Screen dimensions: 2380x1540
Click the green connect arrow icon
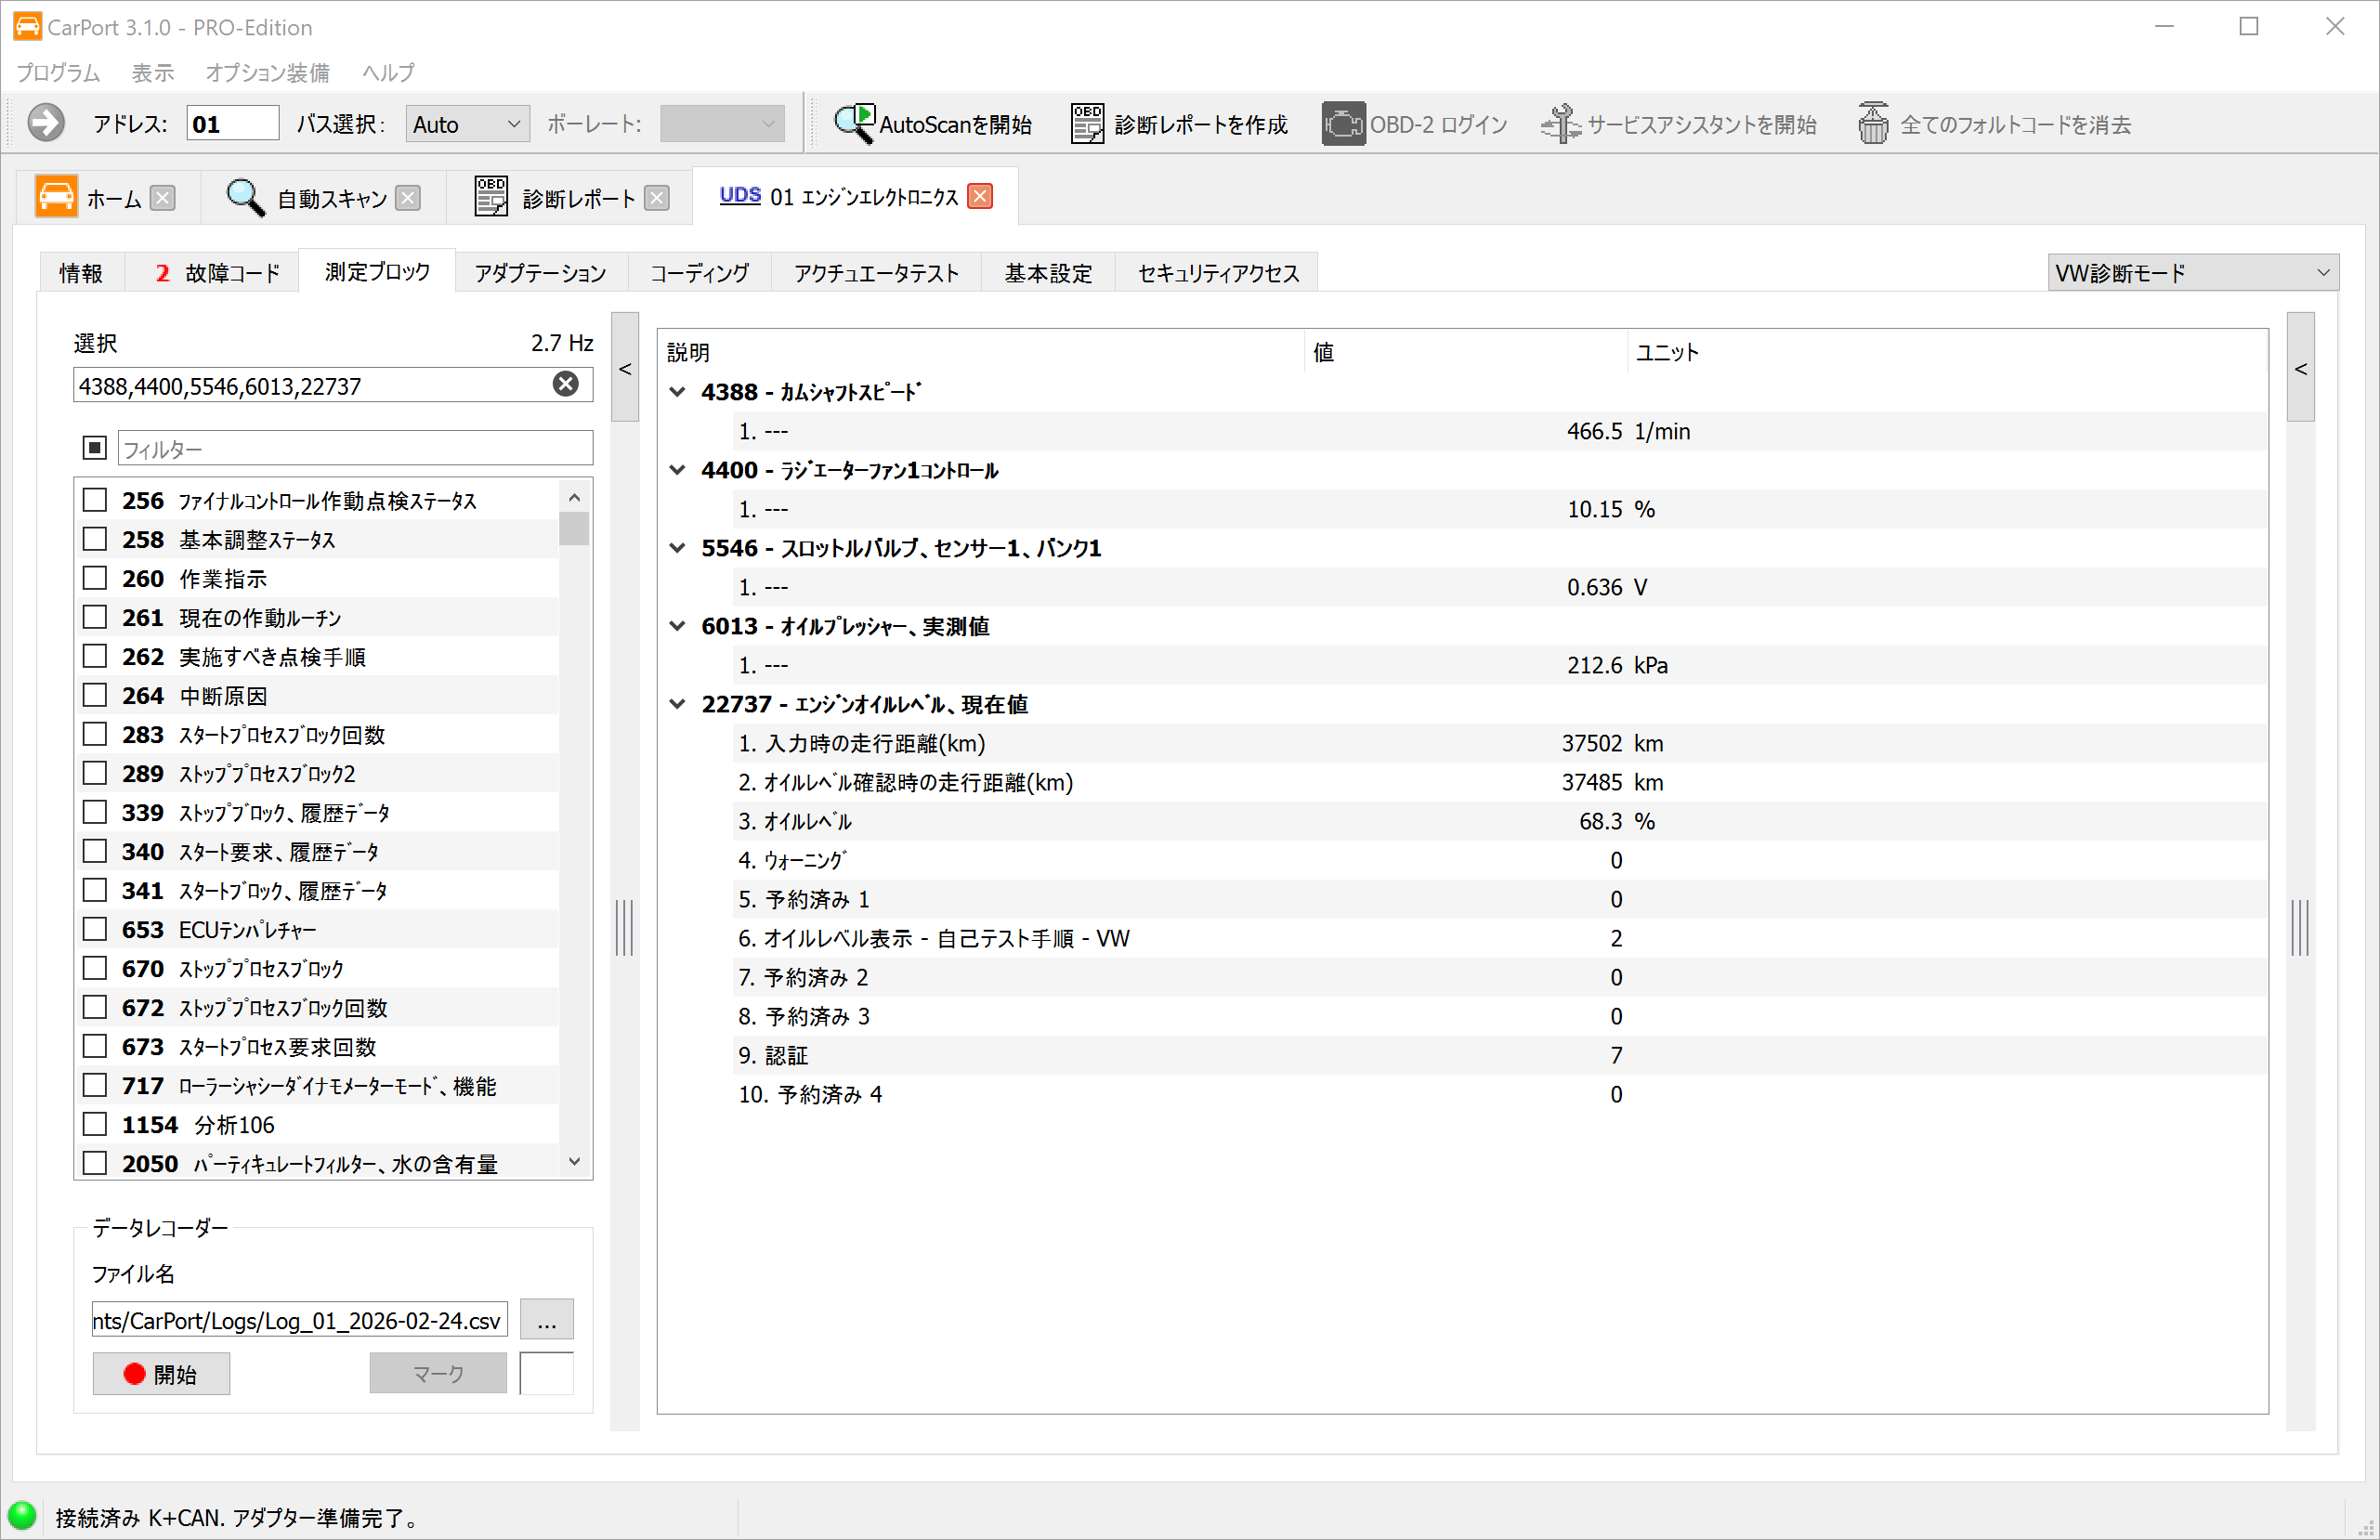(x=46, y=124)
